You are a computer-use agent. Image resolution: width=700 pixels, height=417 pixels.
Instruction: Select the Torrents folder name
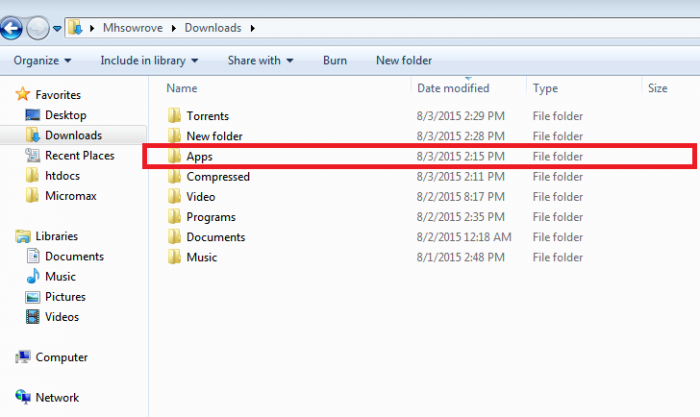click(208, 116)
